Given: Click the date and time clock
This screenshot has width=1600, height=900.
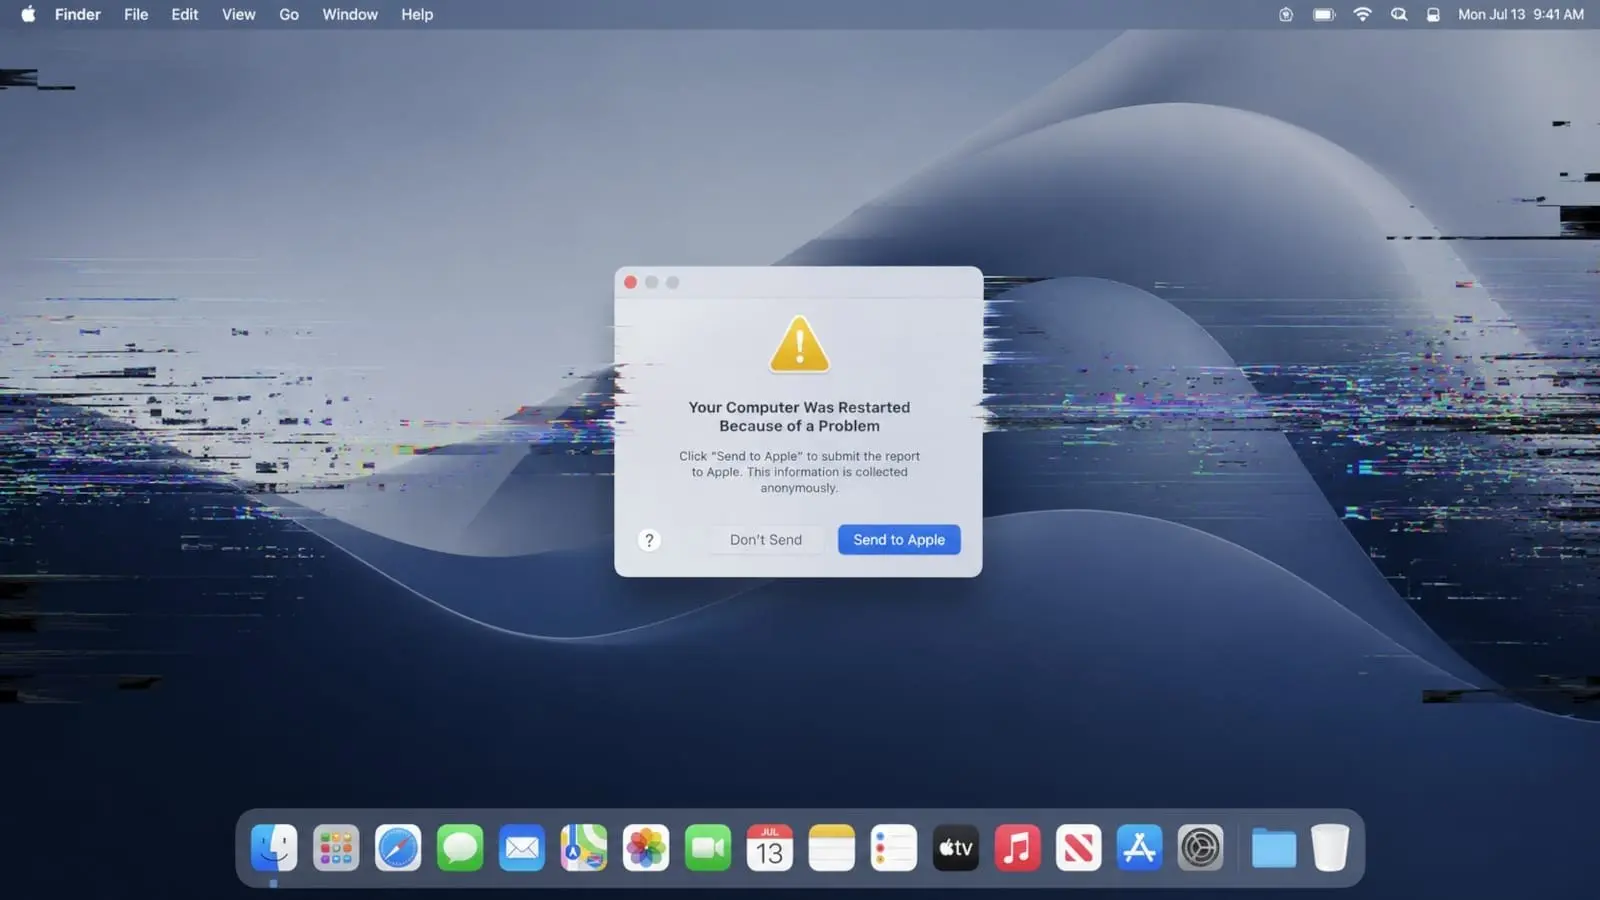Looking at the screenshot, I should tap(1521, 14).
